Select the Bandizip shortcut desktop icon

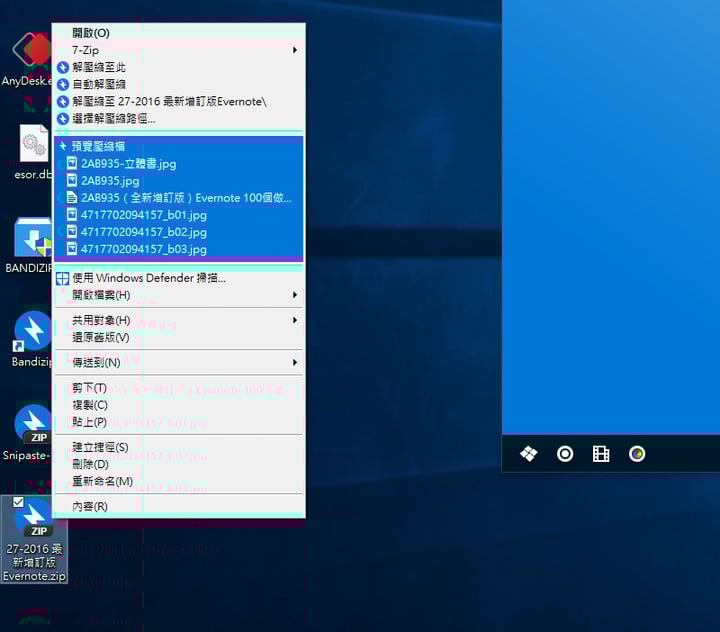[x=32, y=330]
